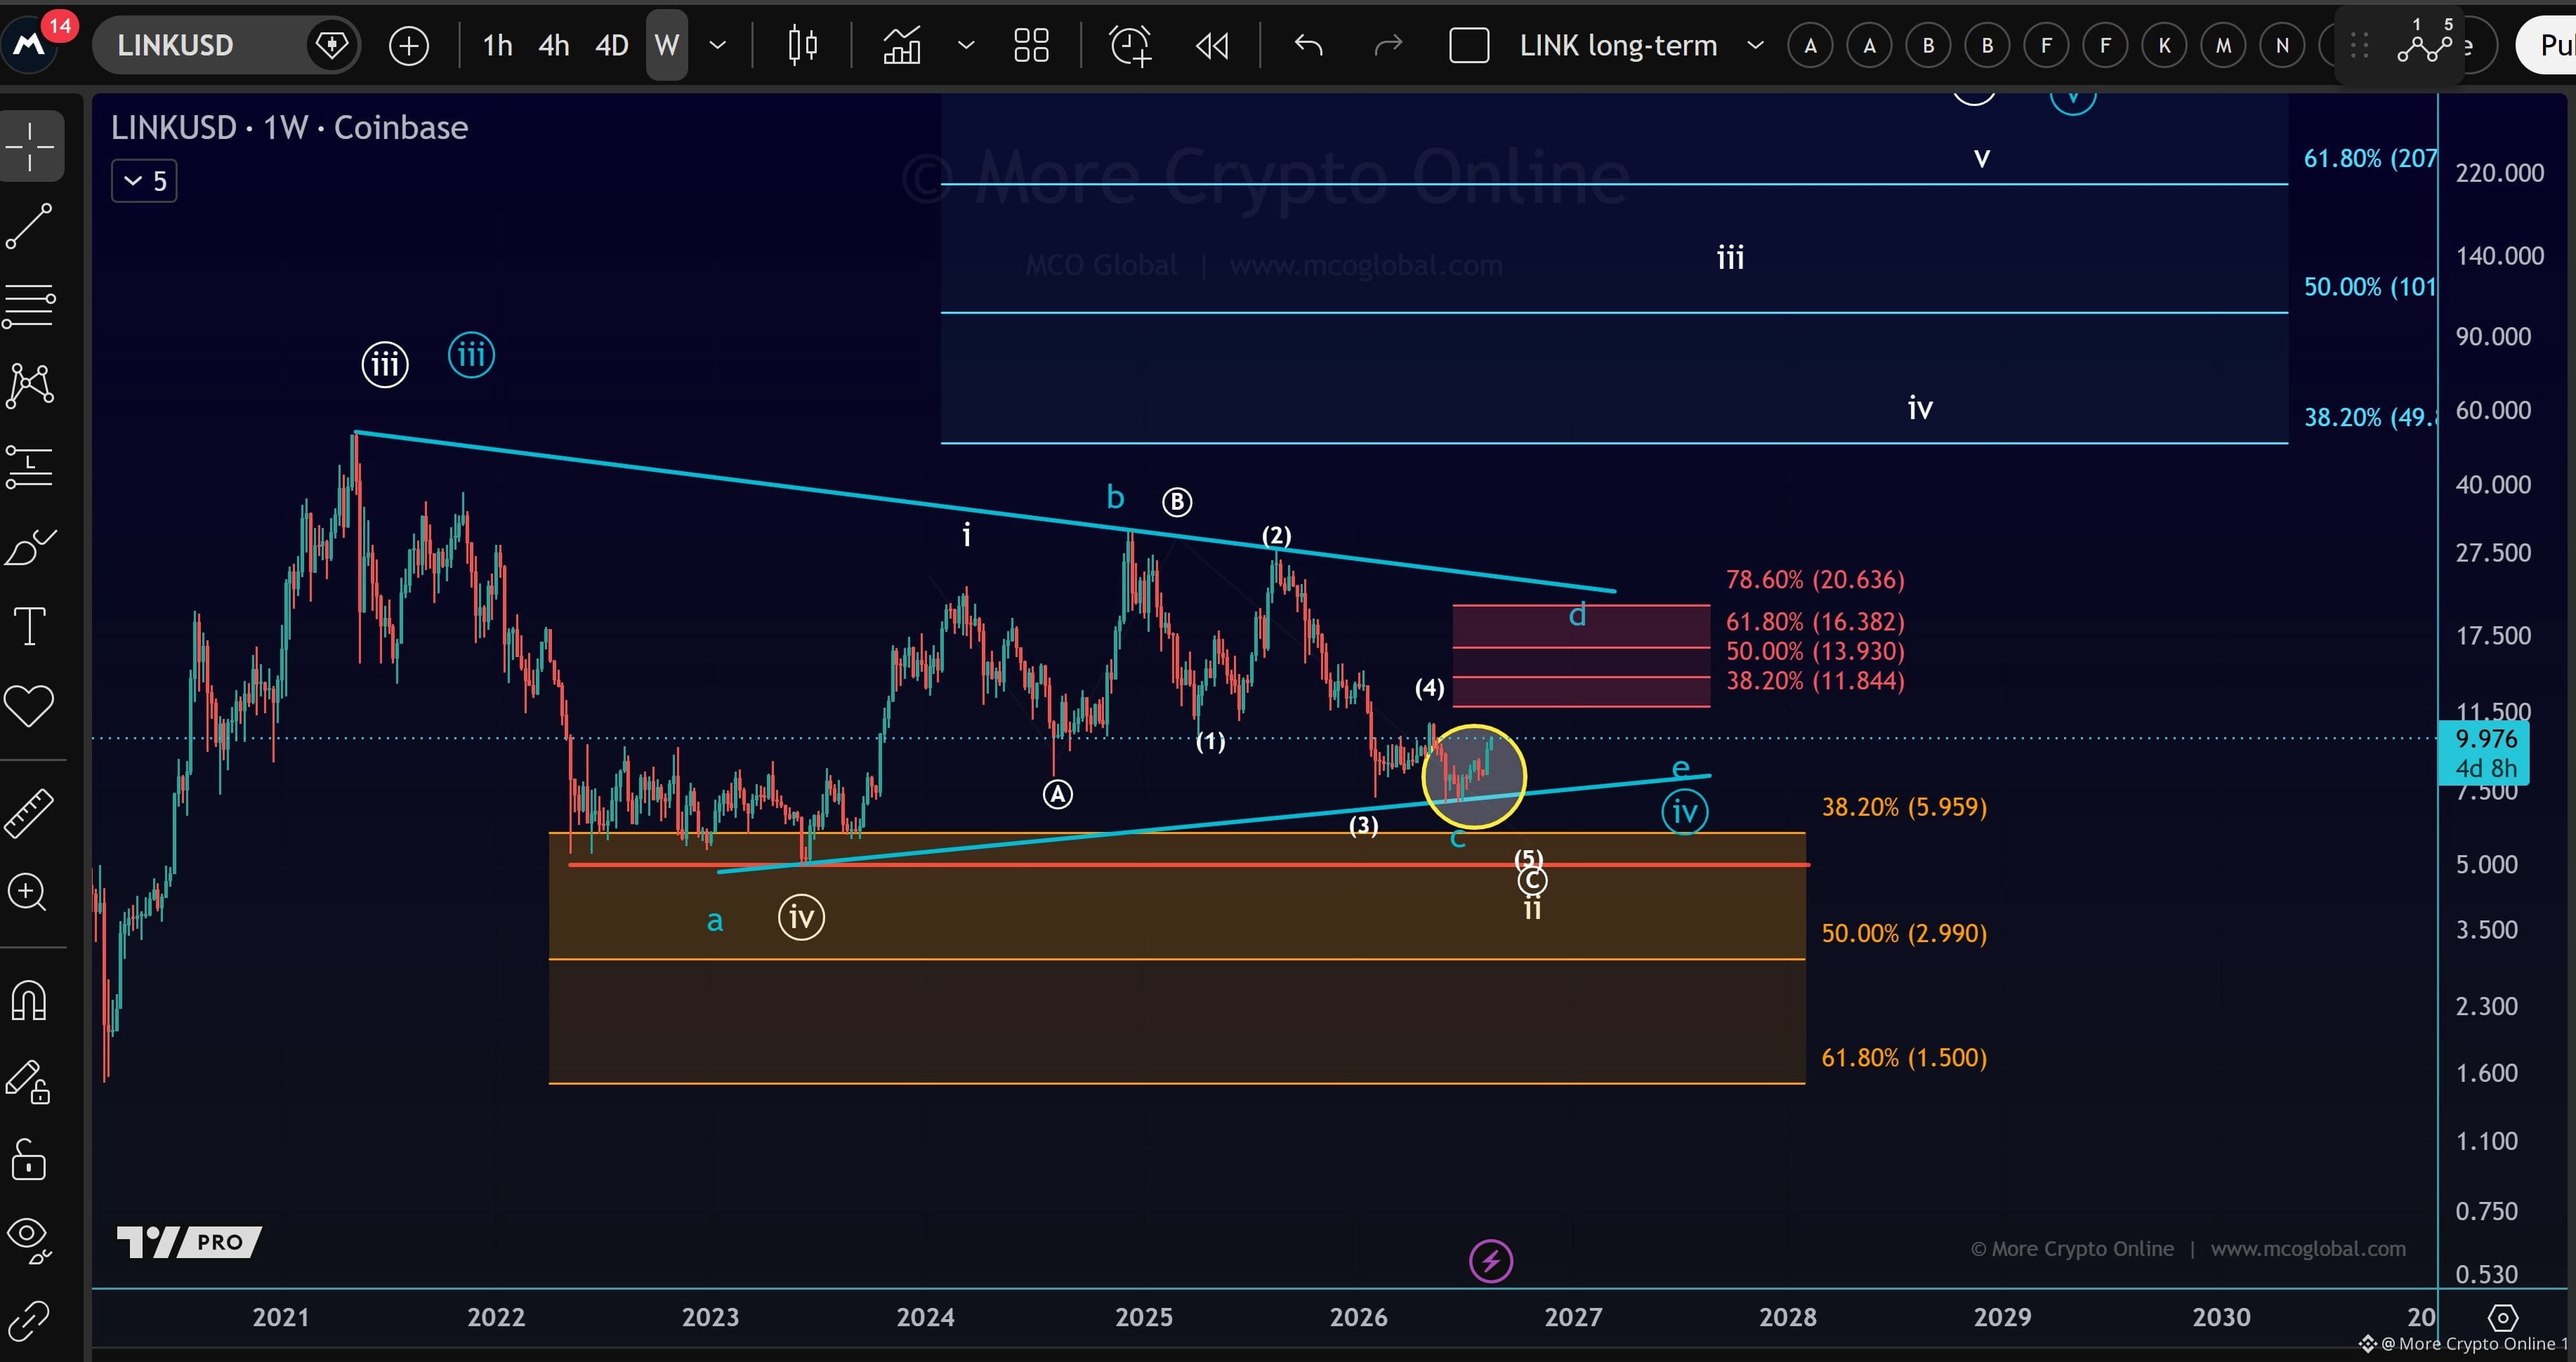The image size is (2576, 1362).
Task: Add a compare symbol with plus icon
Action: point(408,46)
